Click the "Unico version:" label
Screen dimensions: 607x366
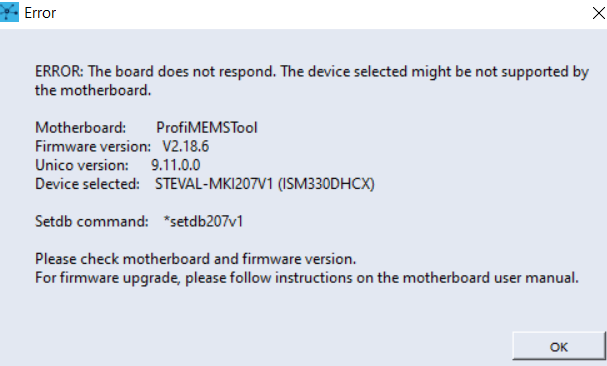pyautogui.click(x=82, y=165)
